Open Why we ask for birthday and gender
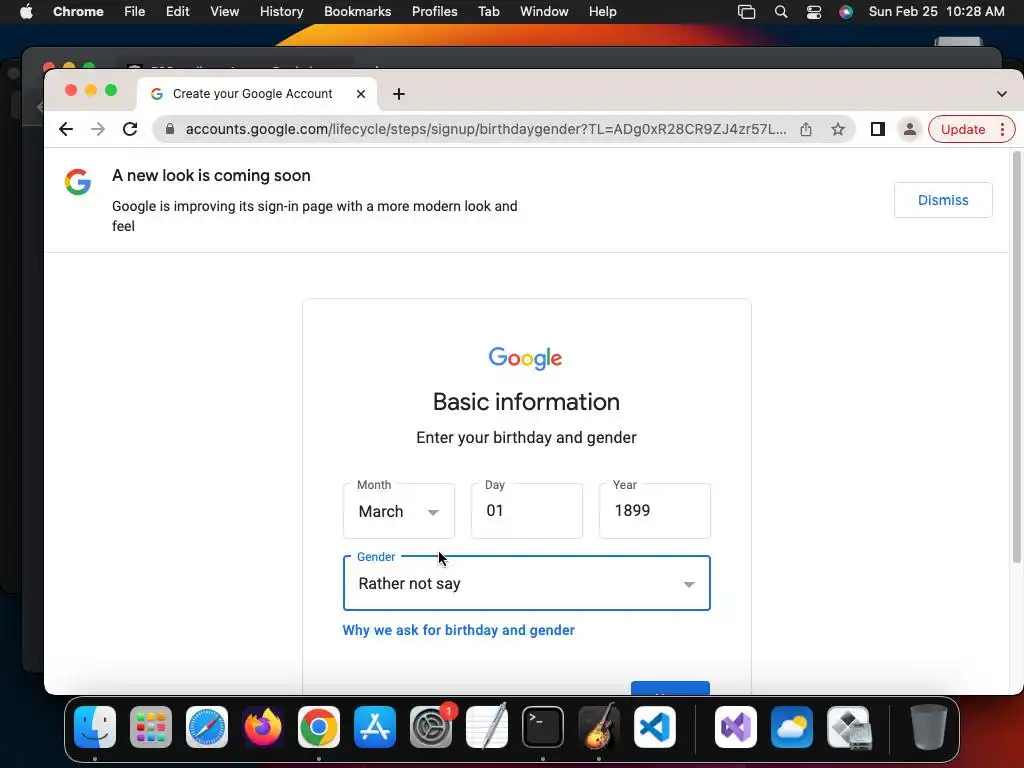The height and width of the screenshot is (768, 1024). (458, 630)
